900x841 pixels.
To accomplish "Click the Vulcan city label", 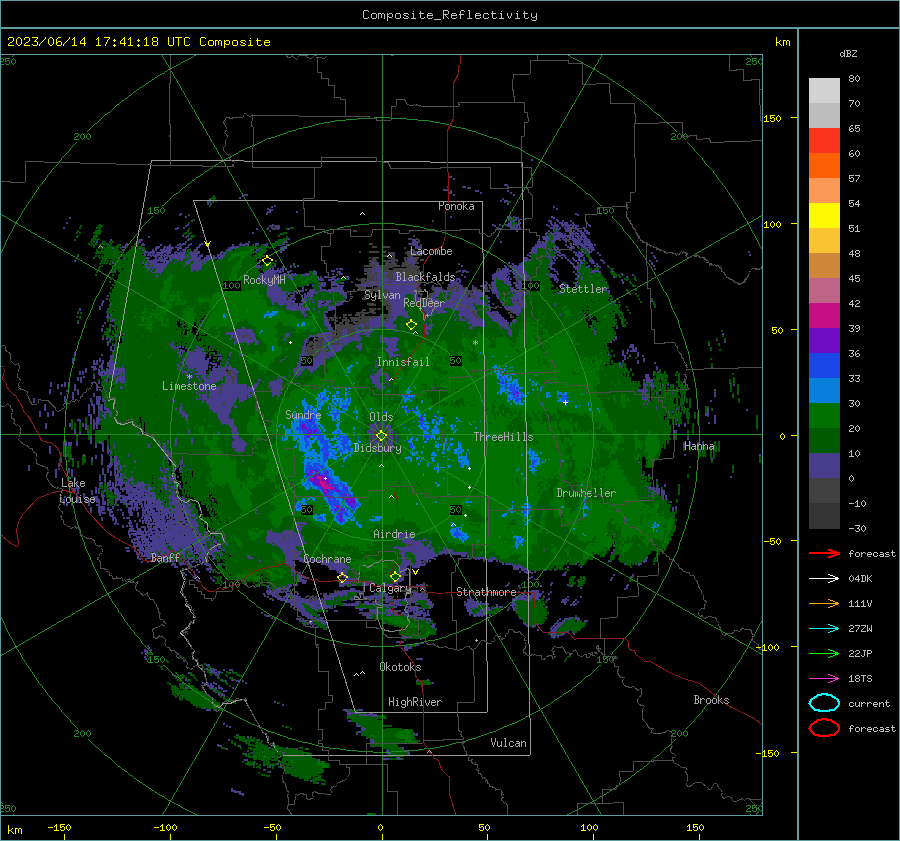I will coord(509,743).
